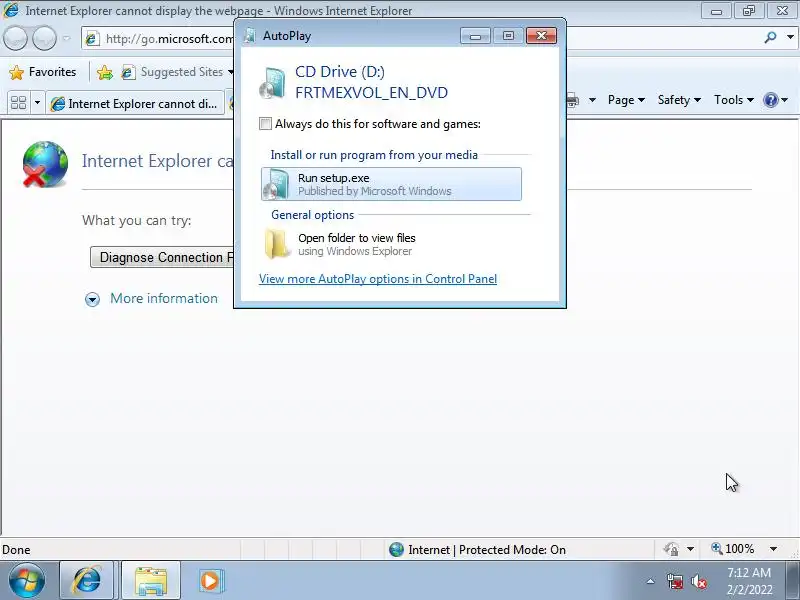
Task: Click the Internet Protected Mode status
Action: 477,549
